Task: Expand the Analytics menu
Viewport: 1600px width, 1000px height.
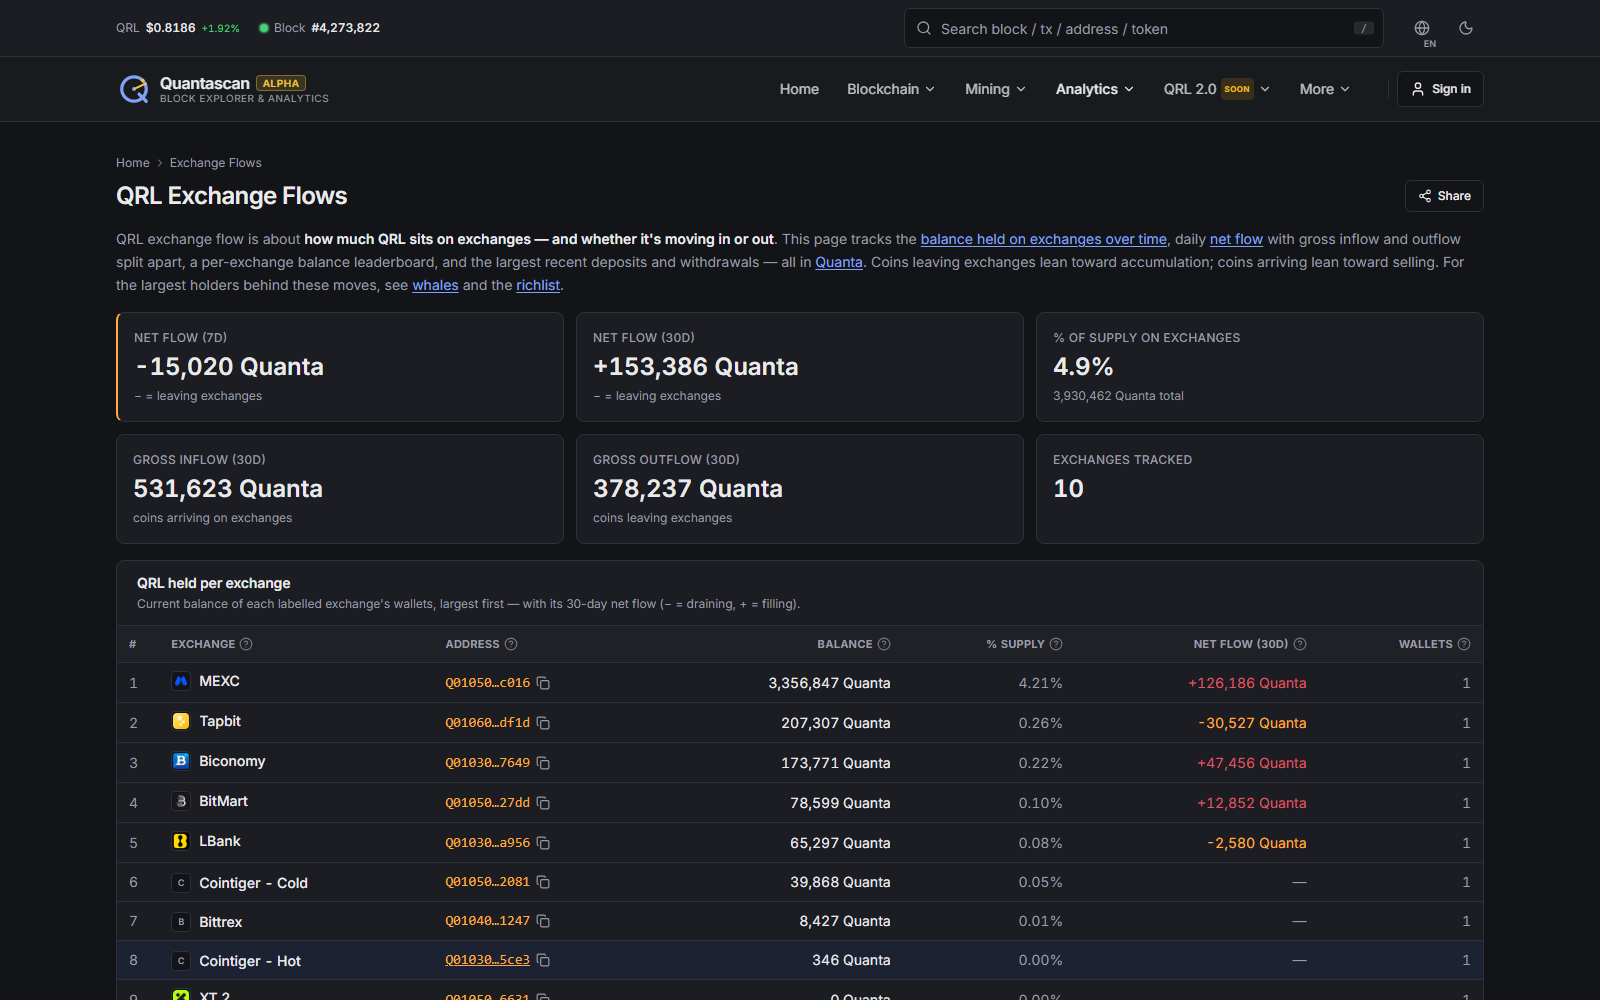Action: 1095,89
